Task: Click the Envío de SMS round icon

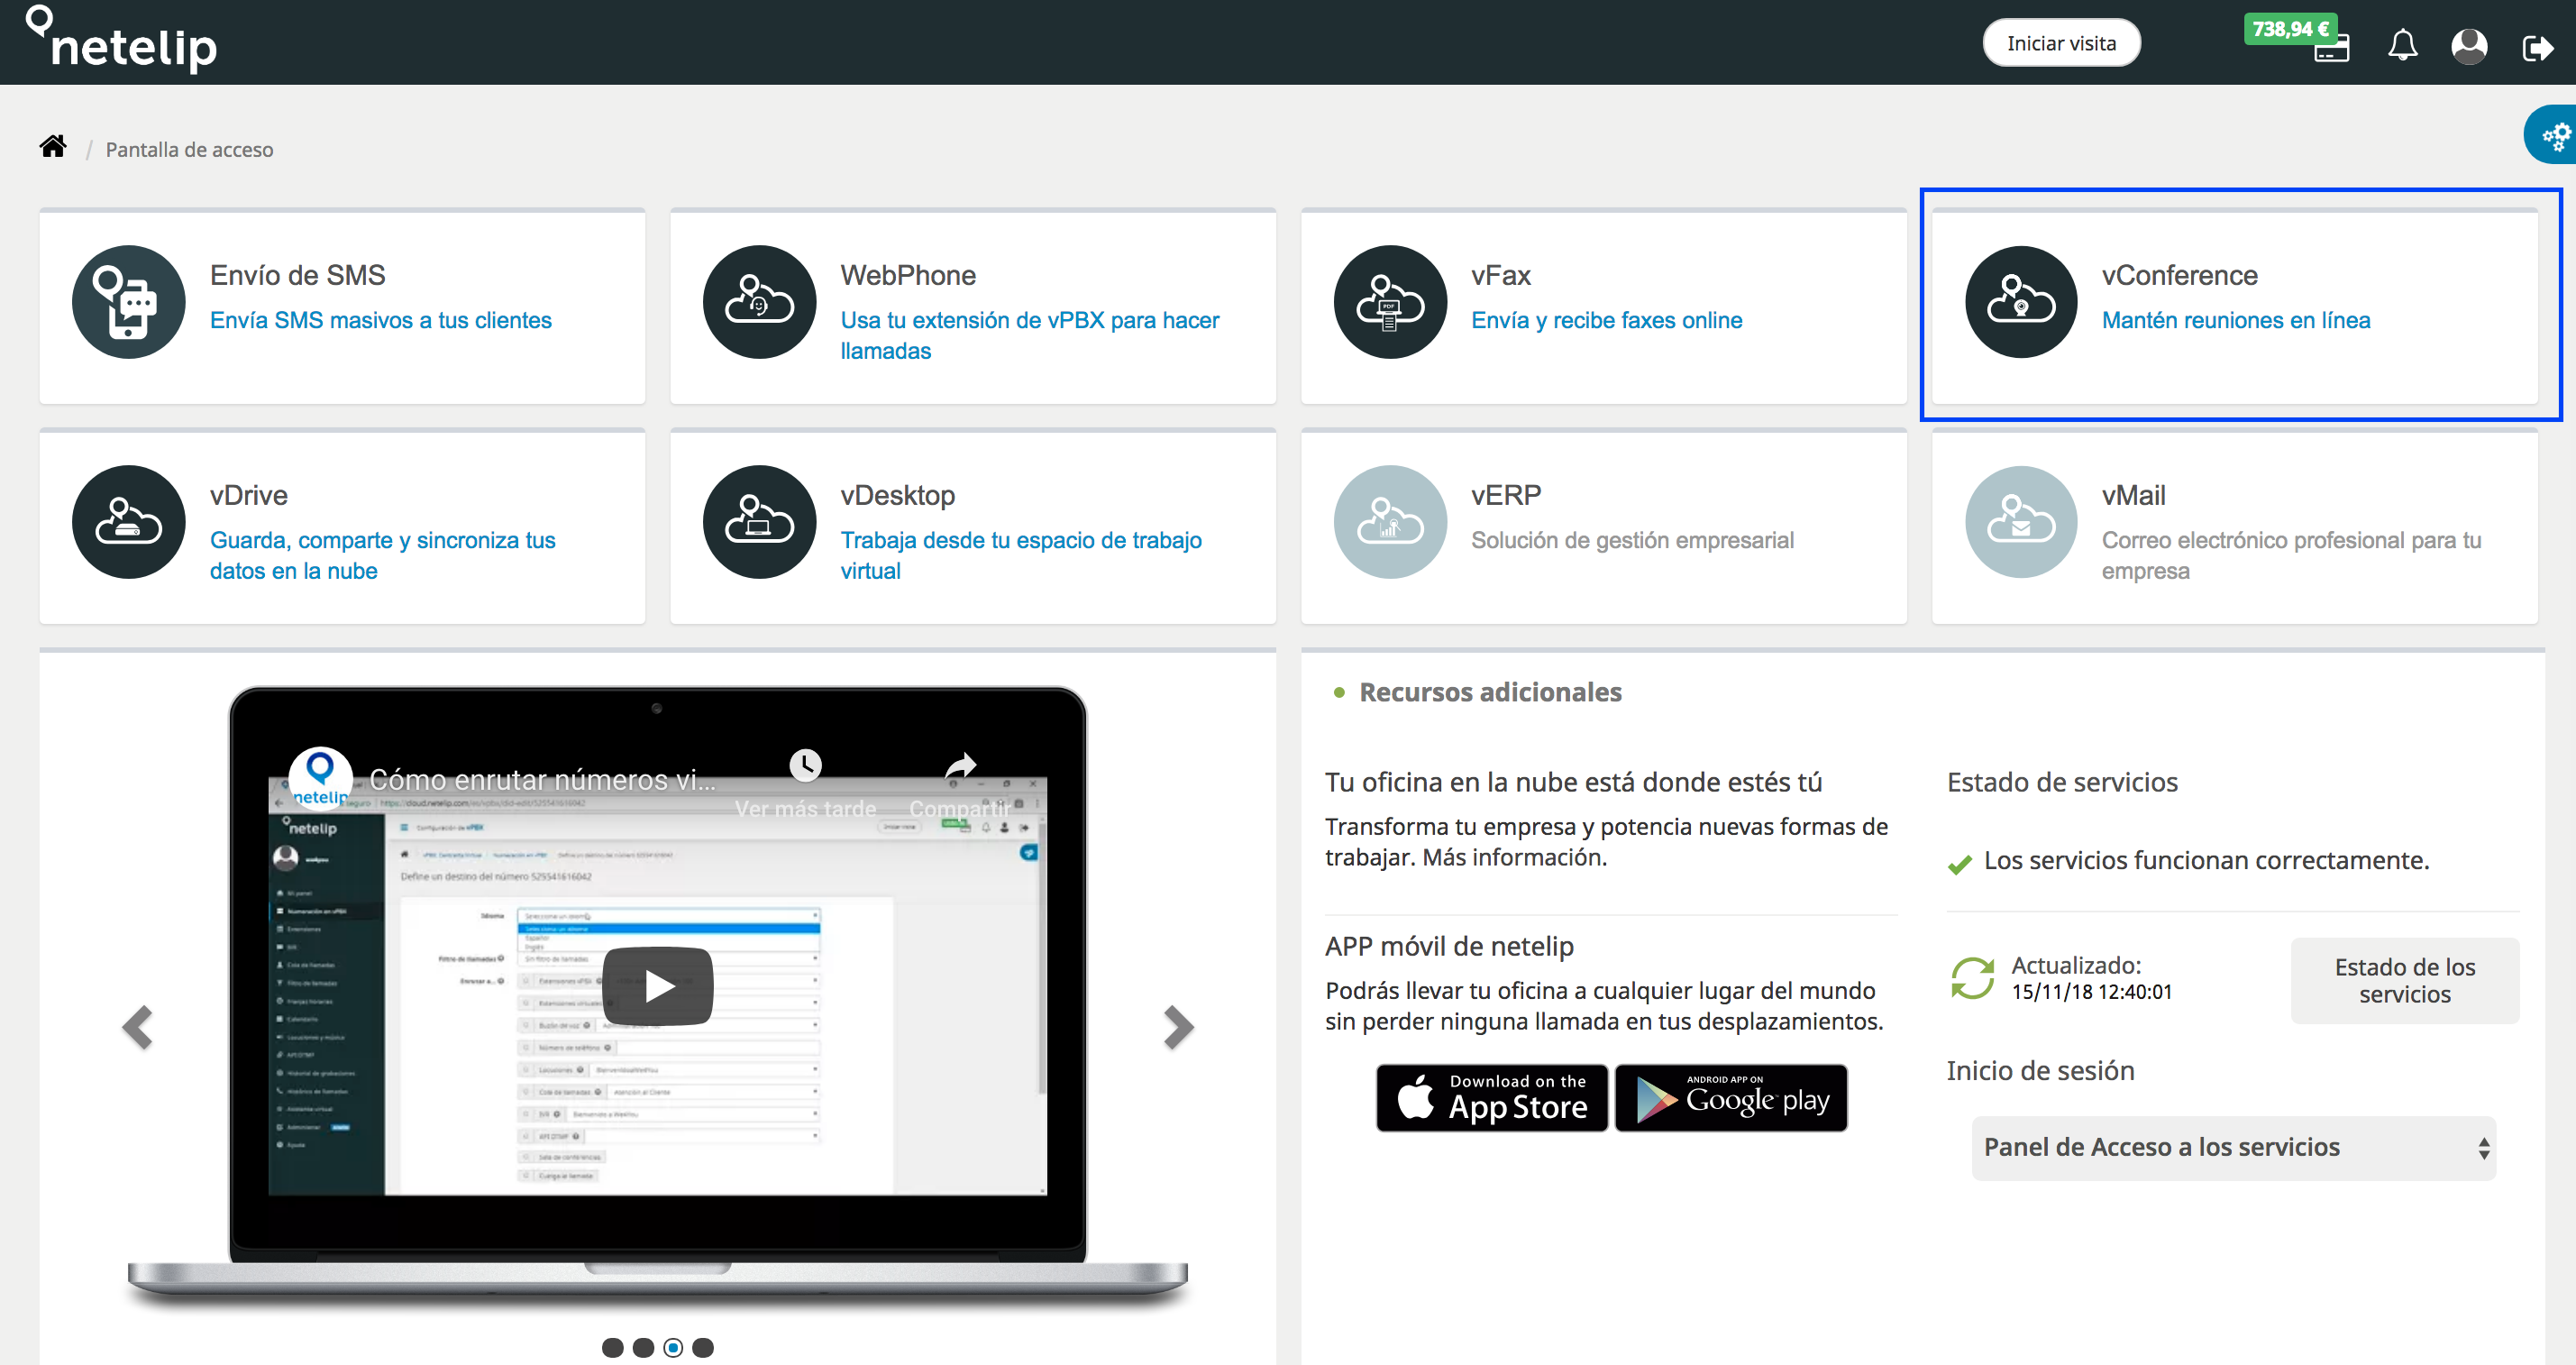Action: 128,301
